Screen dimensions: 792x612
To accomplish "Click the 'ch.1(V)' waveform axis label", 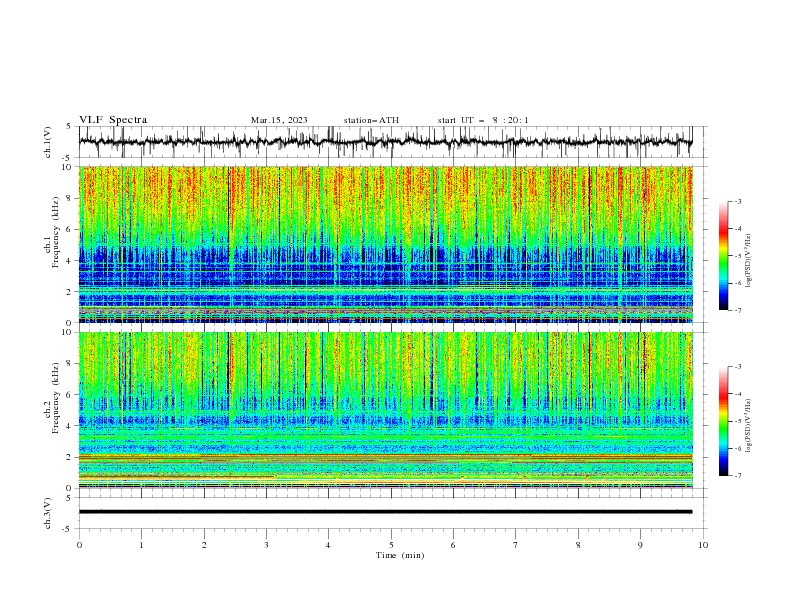I will [x=48, y=142].
